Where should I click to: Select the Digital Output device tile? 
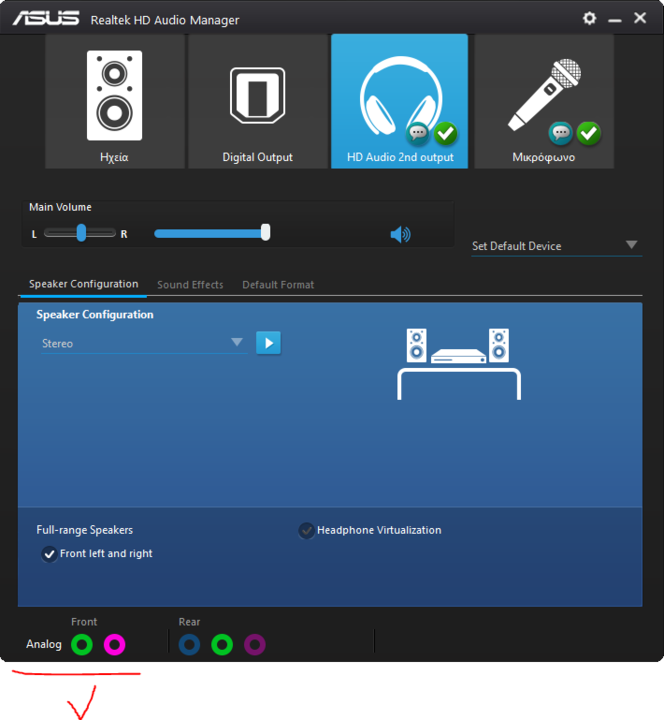coord(258,101)
